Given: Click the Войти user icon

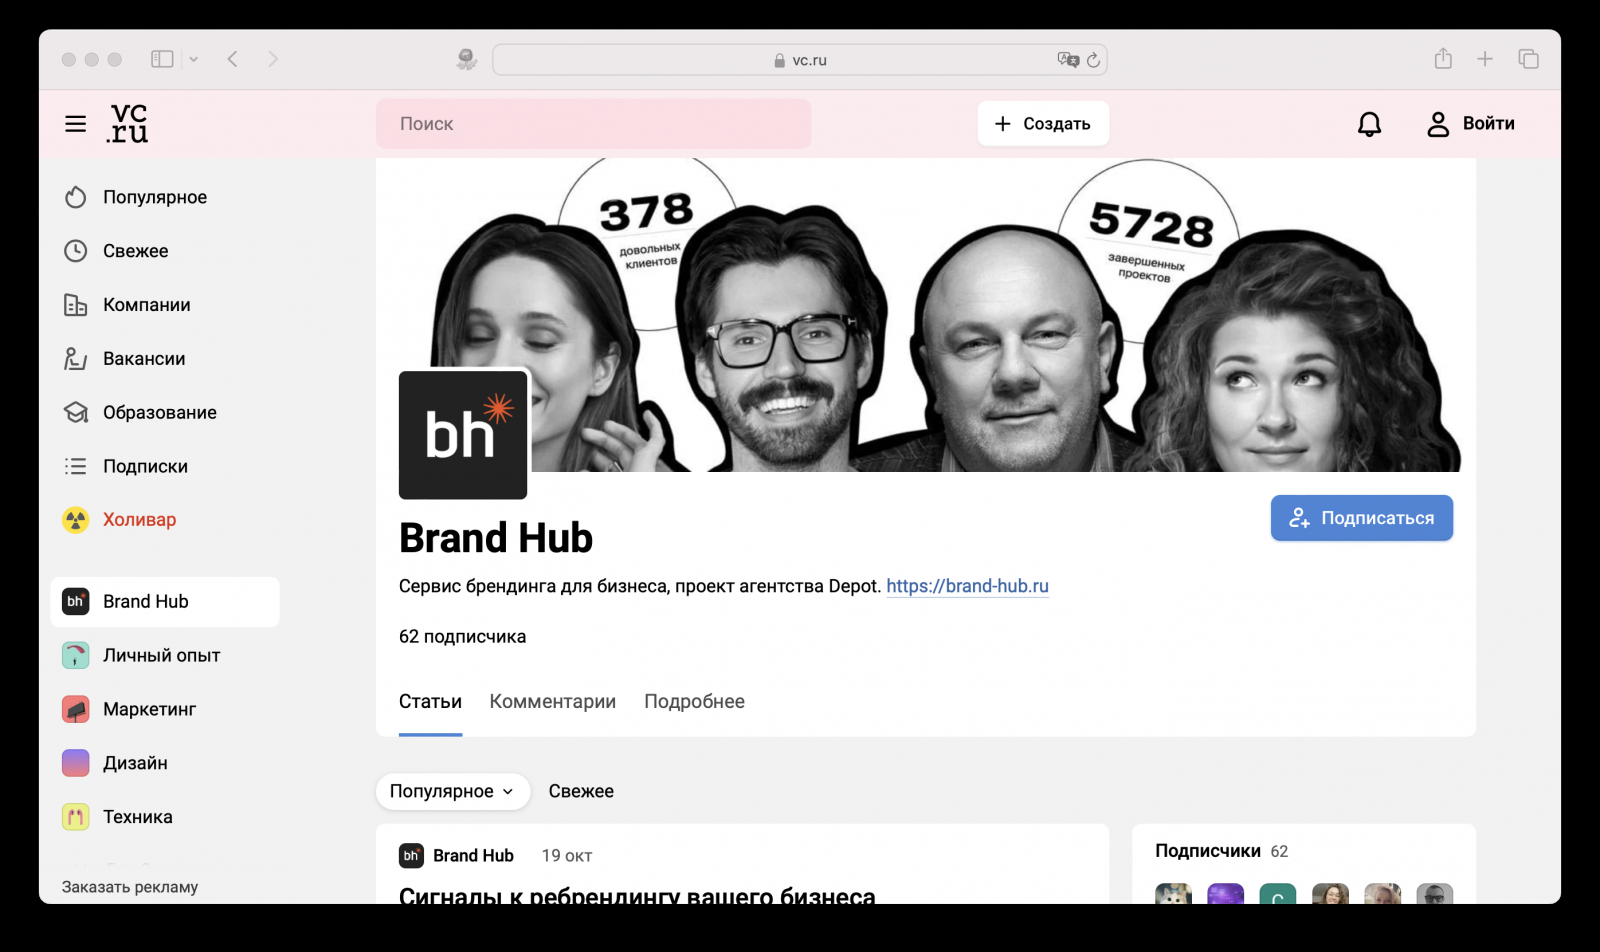Looking at the screenshot, I should coord(1438,124).
